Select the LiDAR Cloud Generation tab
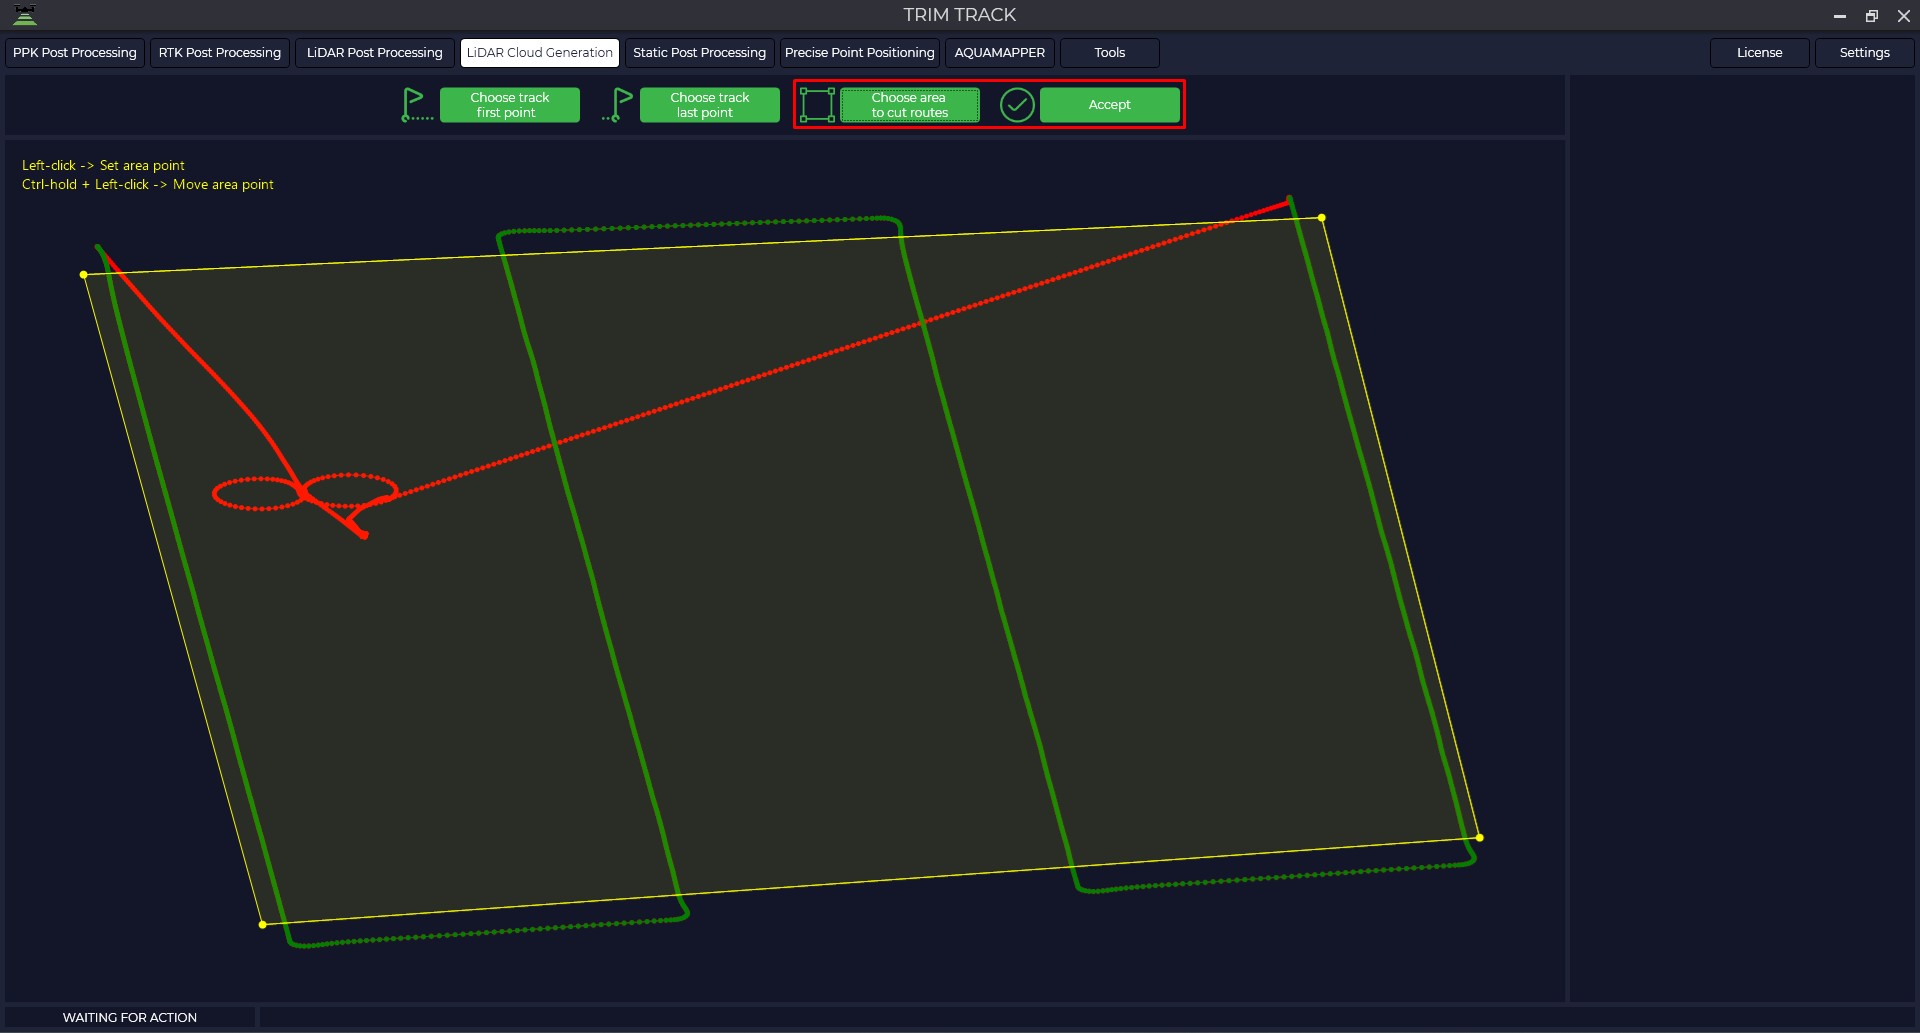 pos(540,53)
